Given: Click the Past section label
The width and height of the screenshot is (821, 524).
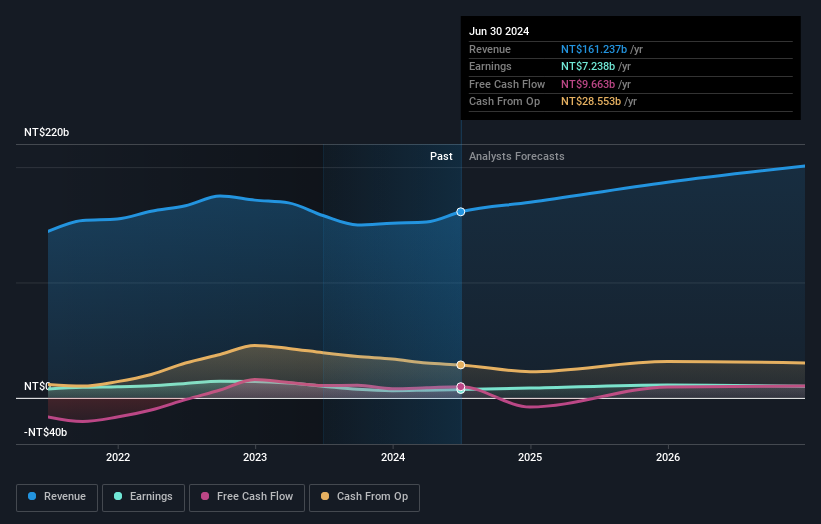Looking at the screenshot, I should [x=441, y=156].
